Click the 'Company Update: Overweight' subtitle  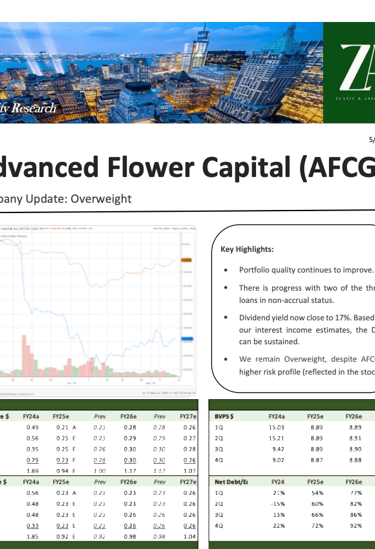[66, 199]
